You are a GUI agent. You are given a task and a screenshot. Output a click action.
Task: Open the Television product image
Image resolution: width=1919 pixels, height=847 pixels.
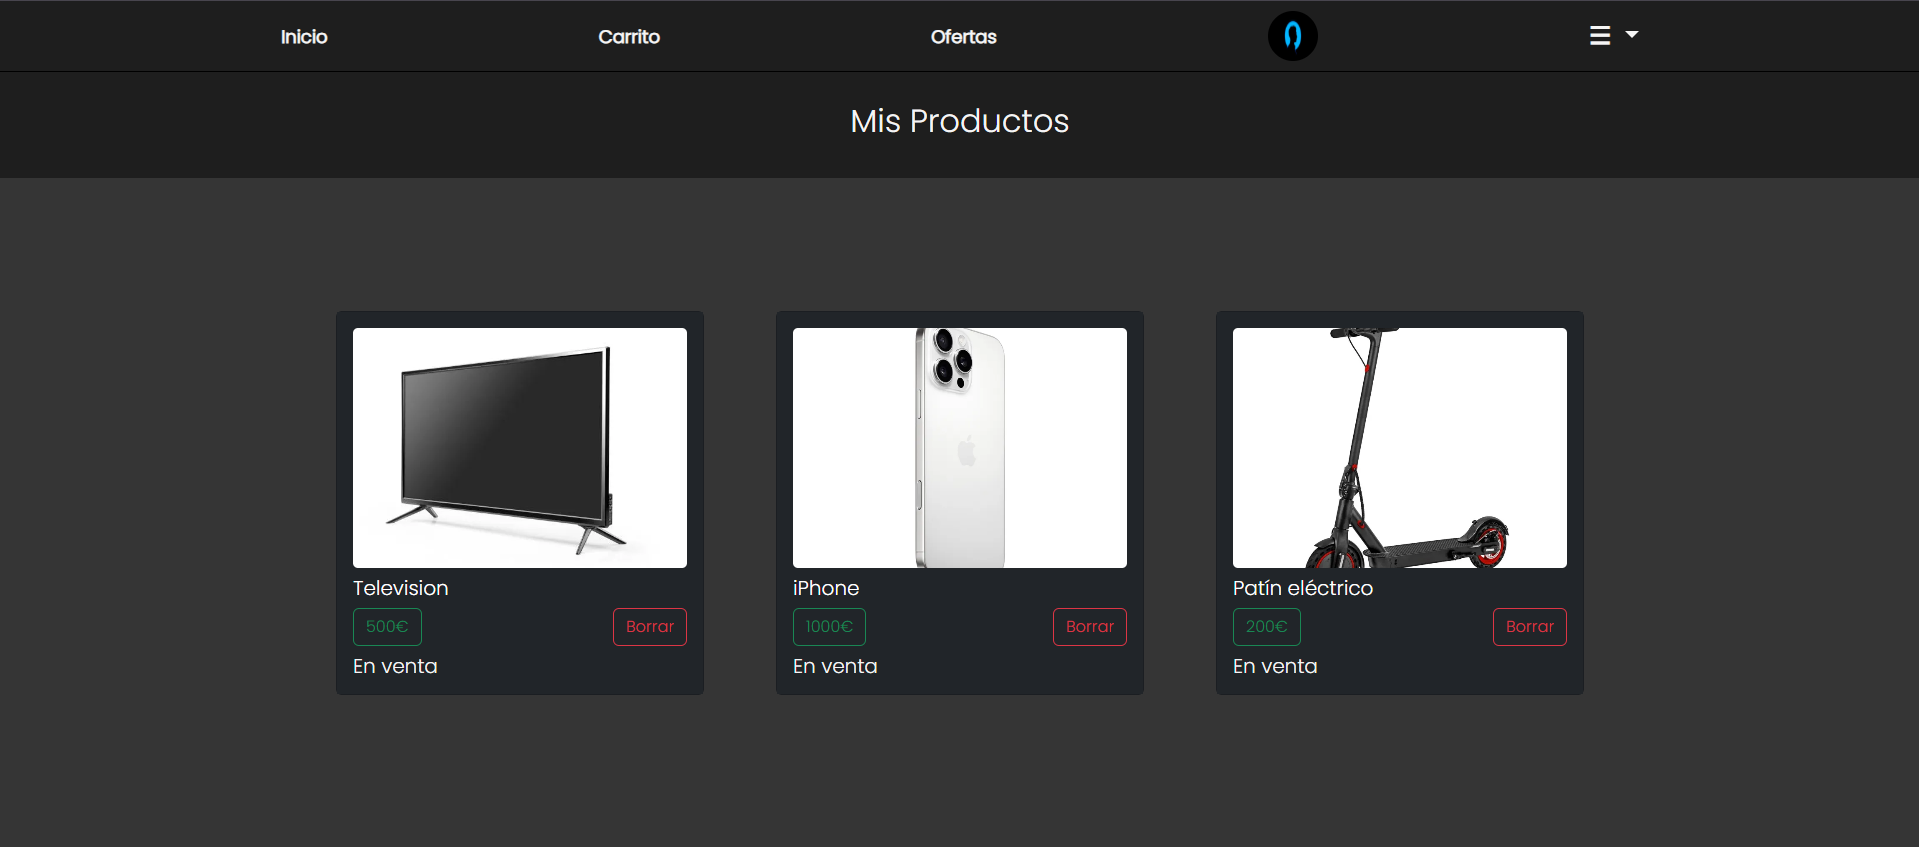(520, 448)
